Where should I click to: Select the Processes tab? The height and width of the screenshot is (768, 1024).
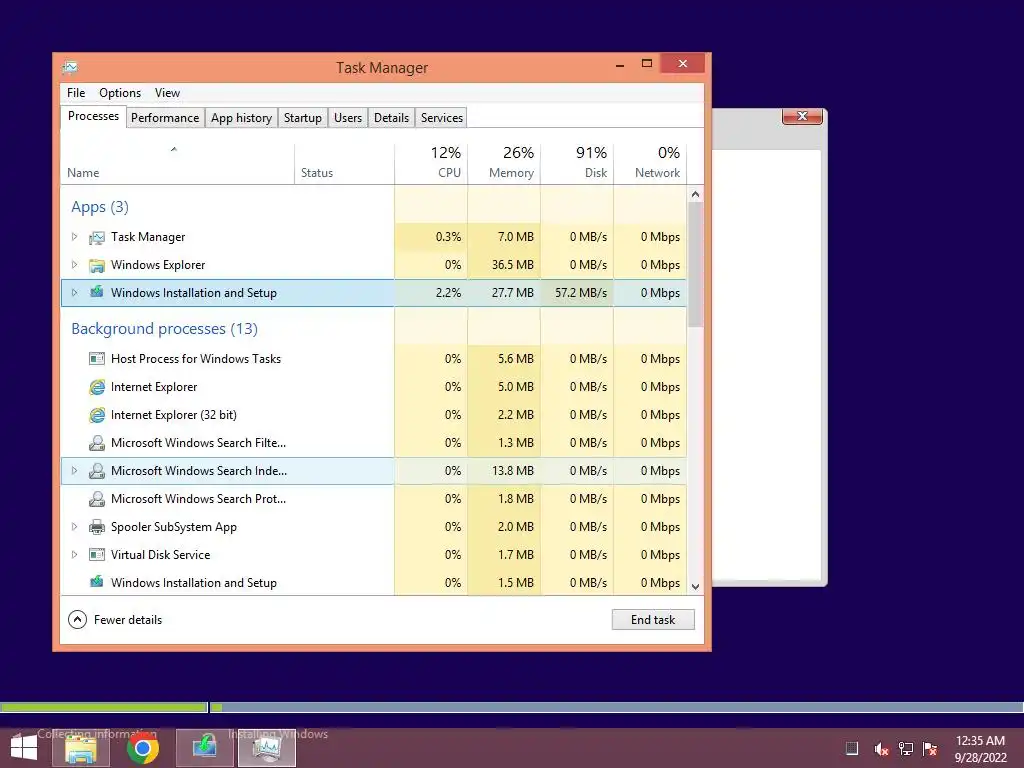(x=93, y=116)
